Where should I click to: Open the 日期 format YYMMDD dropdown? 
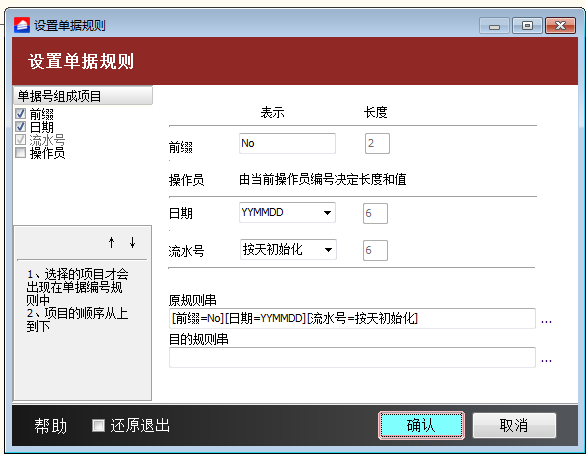point(287,213)
